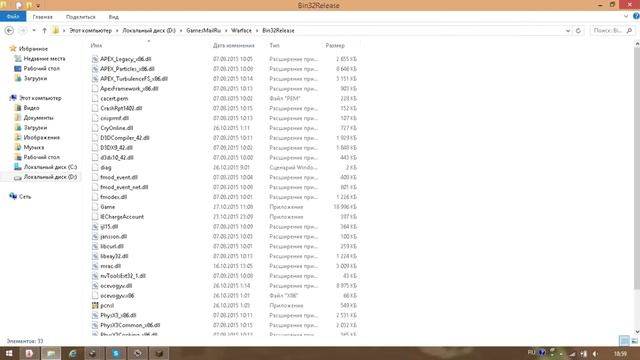Image resolution: width=640 pixels, height=360 pixels.
Task: Go back with the Back arrow
Action: click(9, 31)
